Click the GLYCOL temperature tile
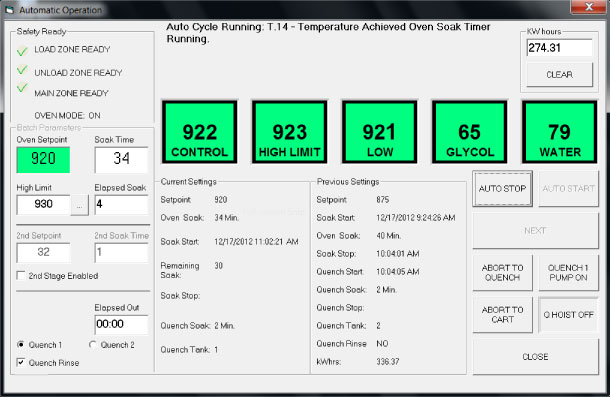This screenshot has height=397, width=610. click(x=470, y=132)
